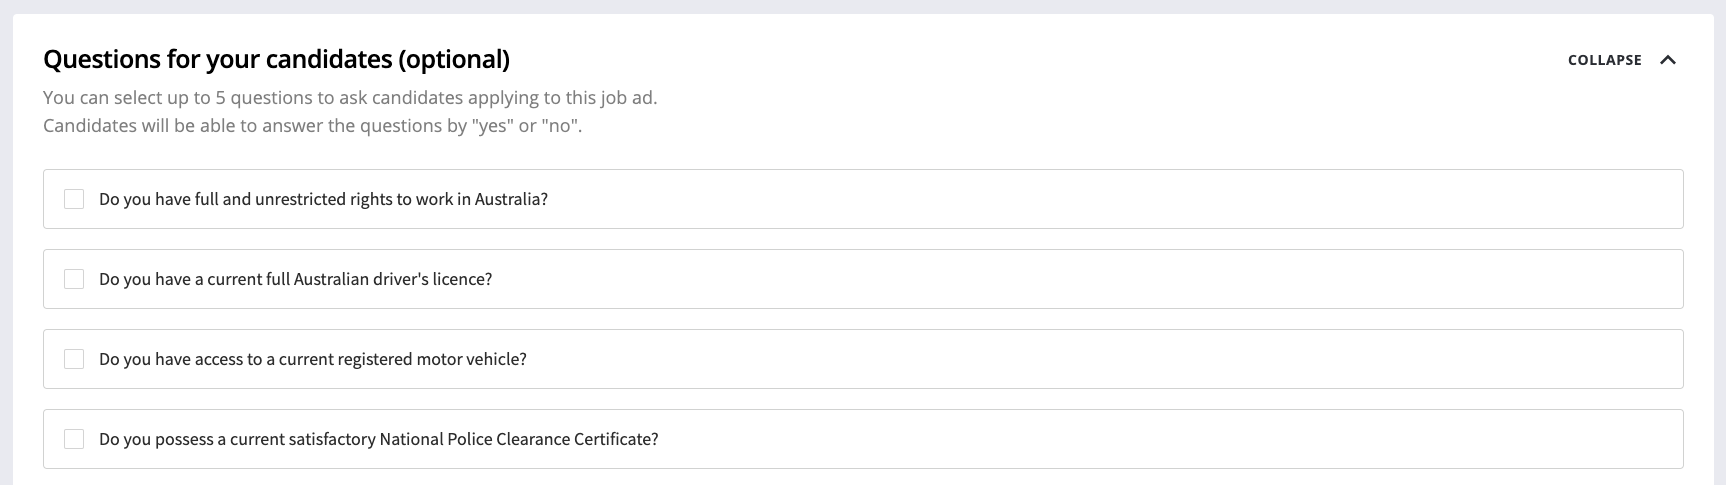Check the registered motor vehicle checkbox
1726x485 pixels.
coord(74,359)
